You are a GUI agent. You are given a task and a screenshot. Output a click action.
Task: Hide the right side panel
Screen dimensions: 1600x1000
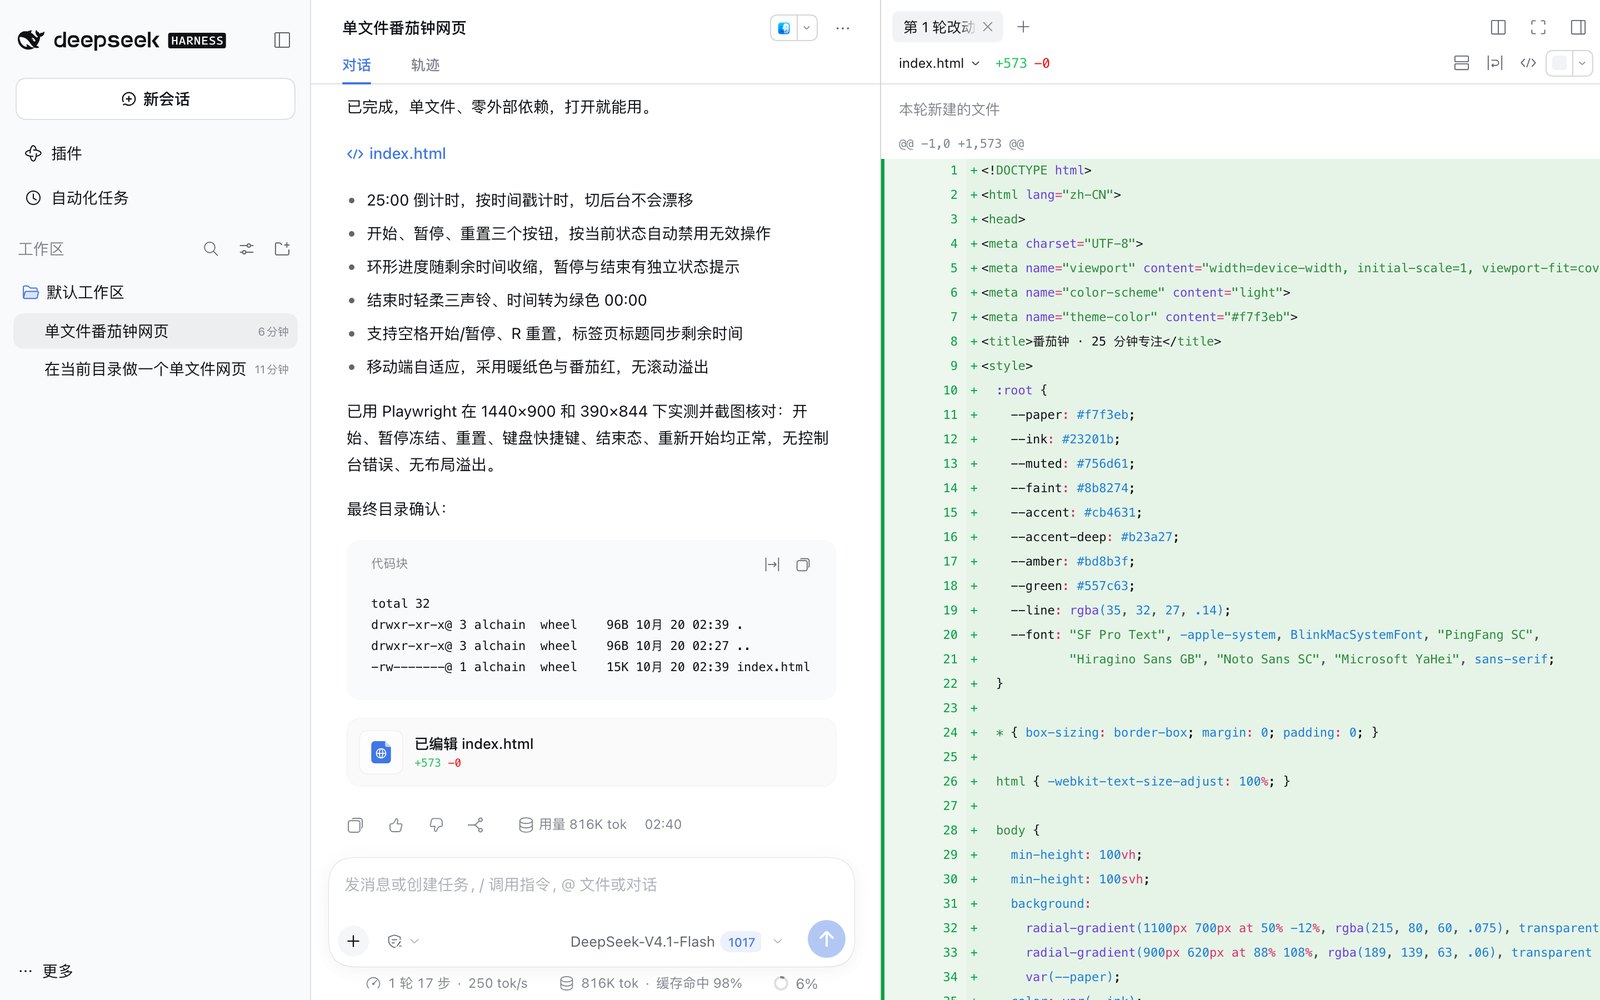(1578, 27)
